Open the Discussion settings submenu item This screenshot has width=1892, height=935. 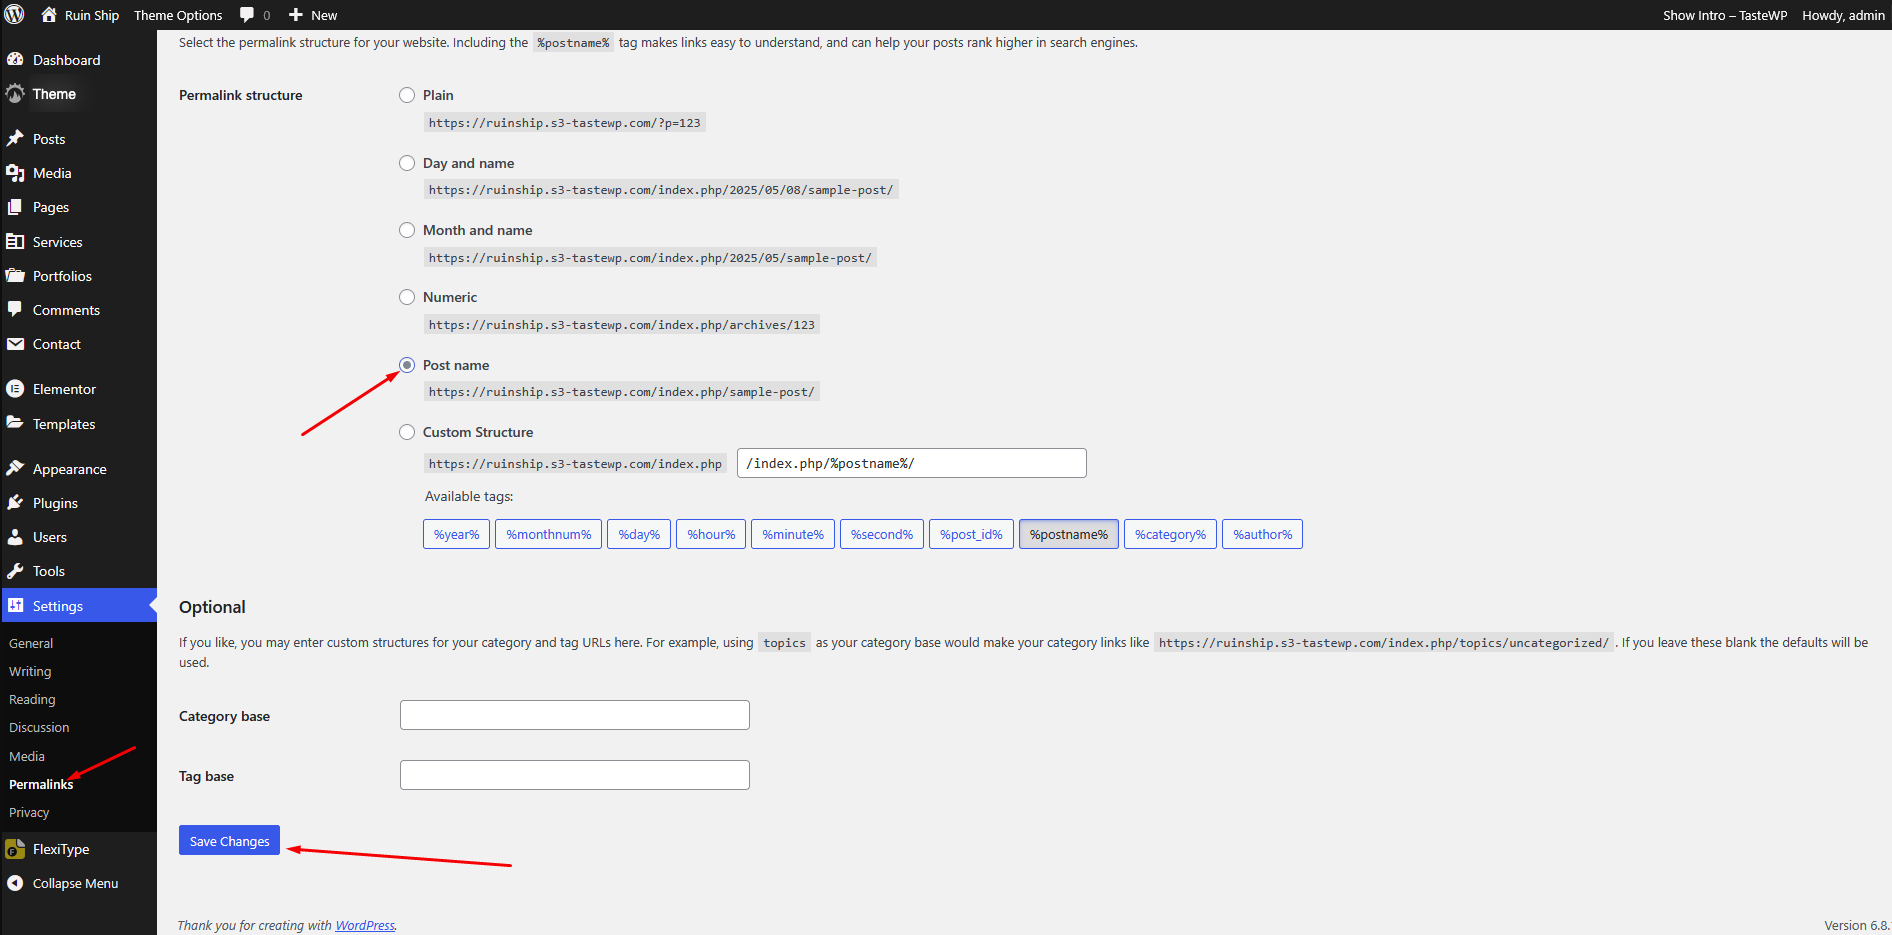39,727
